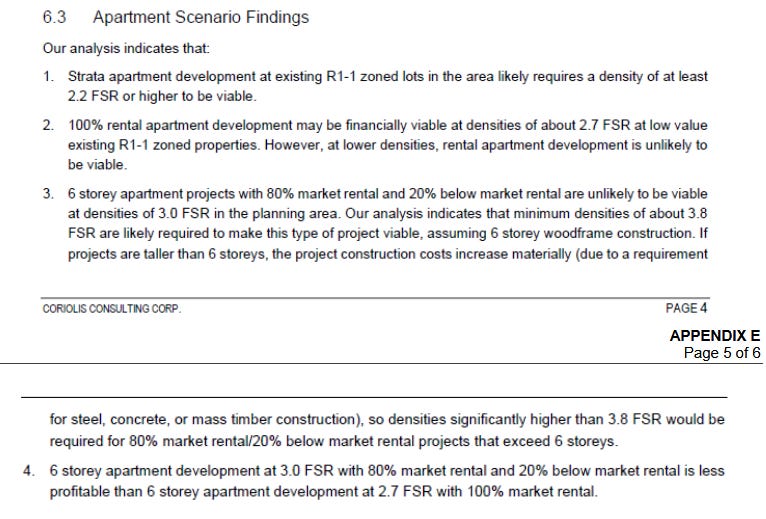The width and height of the screenshot is (766, 519).
Task: Click the 'Our analysis indicates that:' line
Action: 126,48
